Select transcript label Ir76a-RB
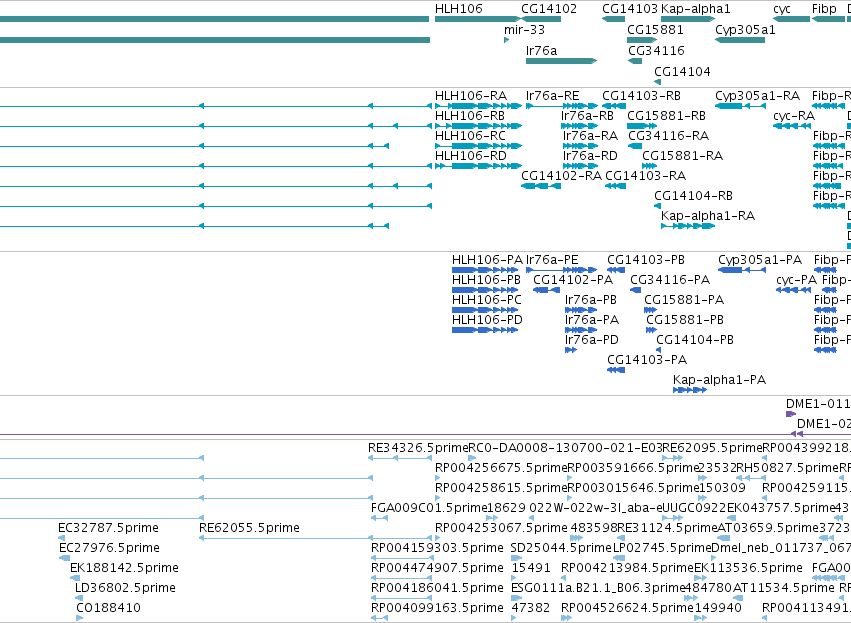Viewport: 851px width, 623px height. (x=588, y=116)
